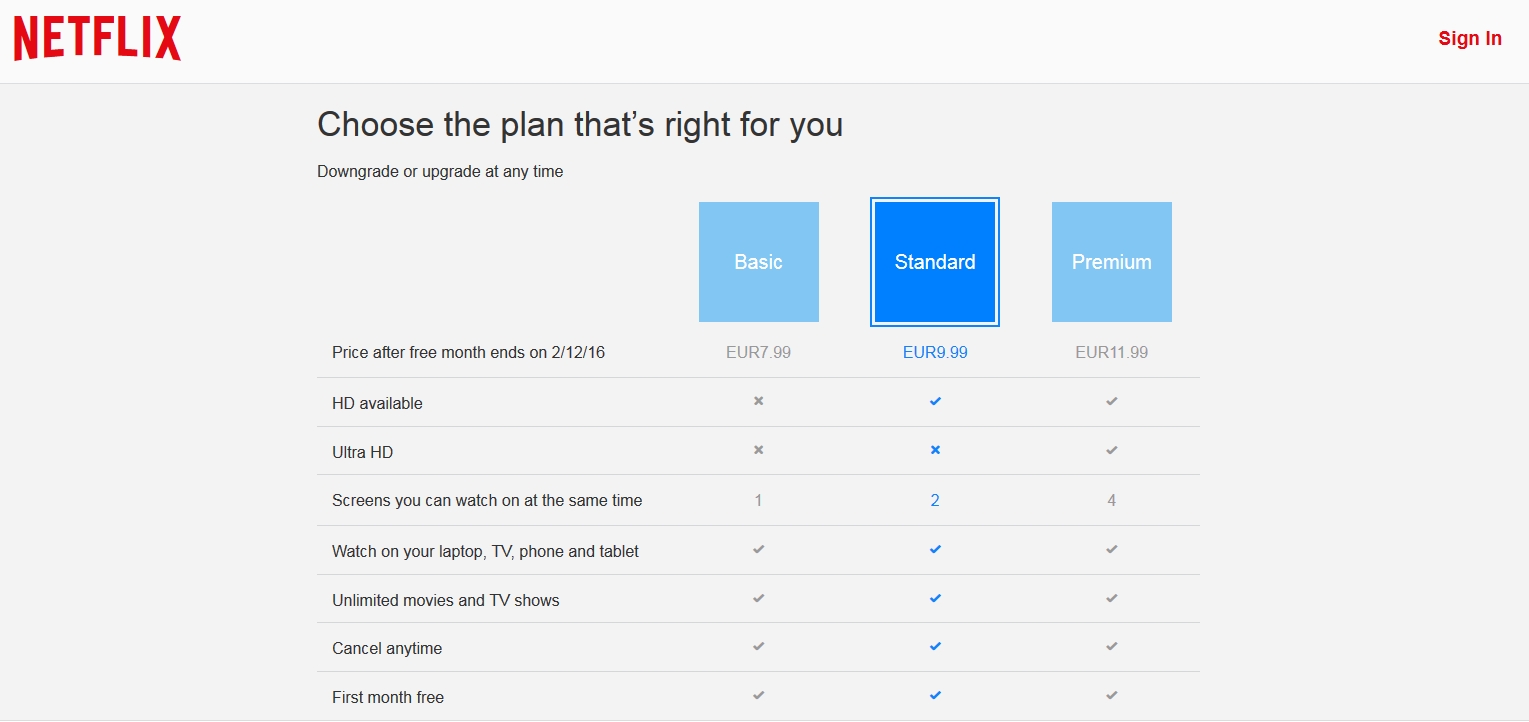The height and width of the screenshot is (722, 1529).
Task: Click the 'Choose the plan' heading
Action: pos(580,125)
